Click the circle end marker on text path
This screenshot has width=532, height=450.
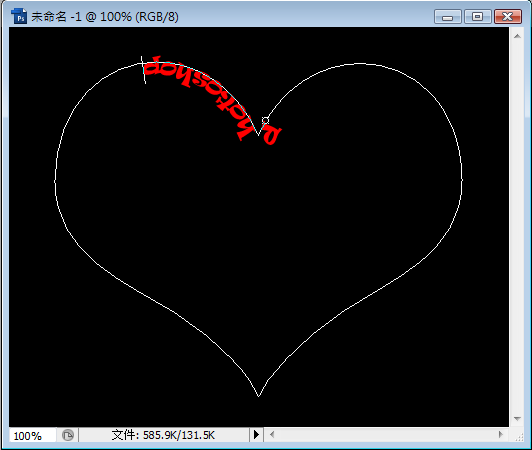point(265,120)
